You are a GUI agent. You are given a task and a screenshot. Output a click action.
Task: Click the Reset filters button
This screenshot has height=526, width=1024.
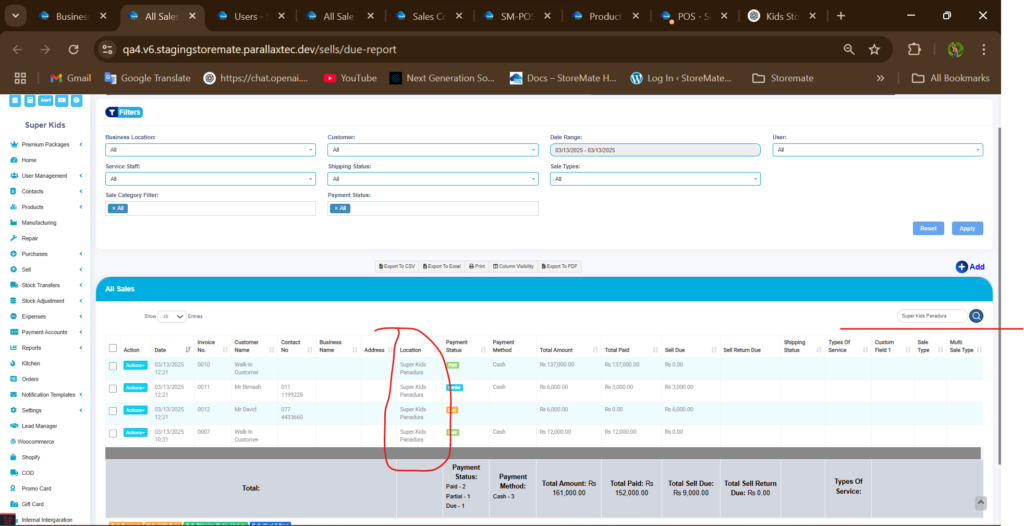(x=928, y=229)
